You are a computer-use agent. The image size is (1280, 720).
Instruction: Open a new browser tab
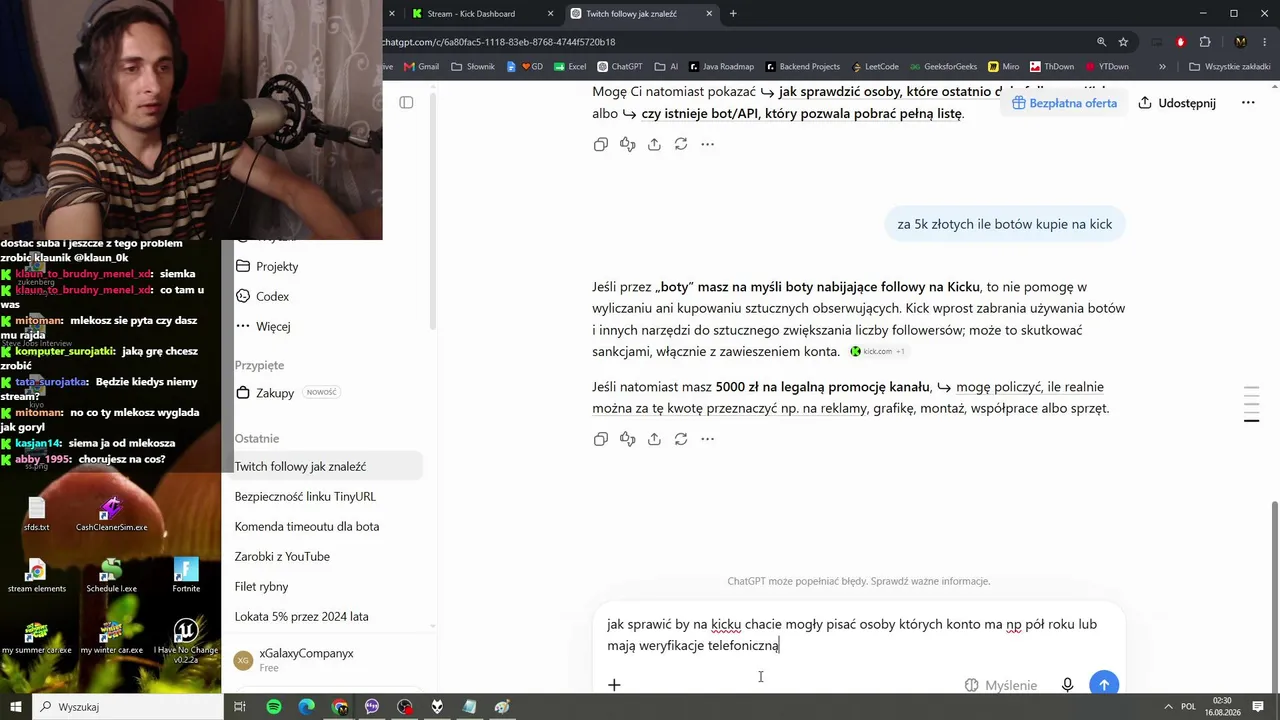point(733,14)
